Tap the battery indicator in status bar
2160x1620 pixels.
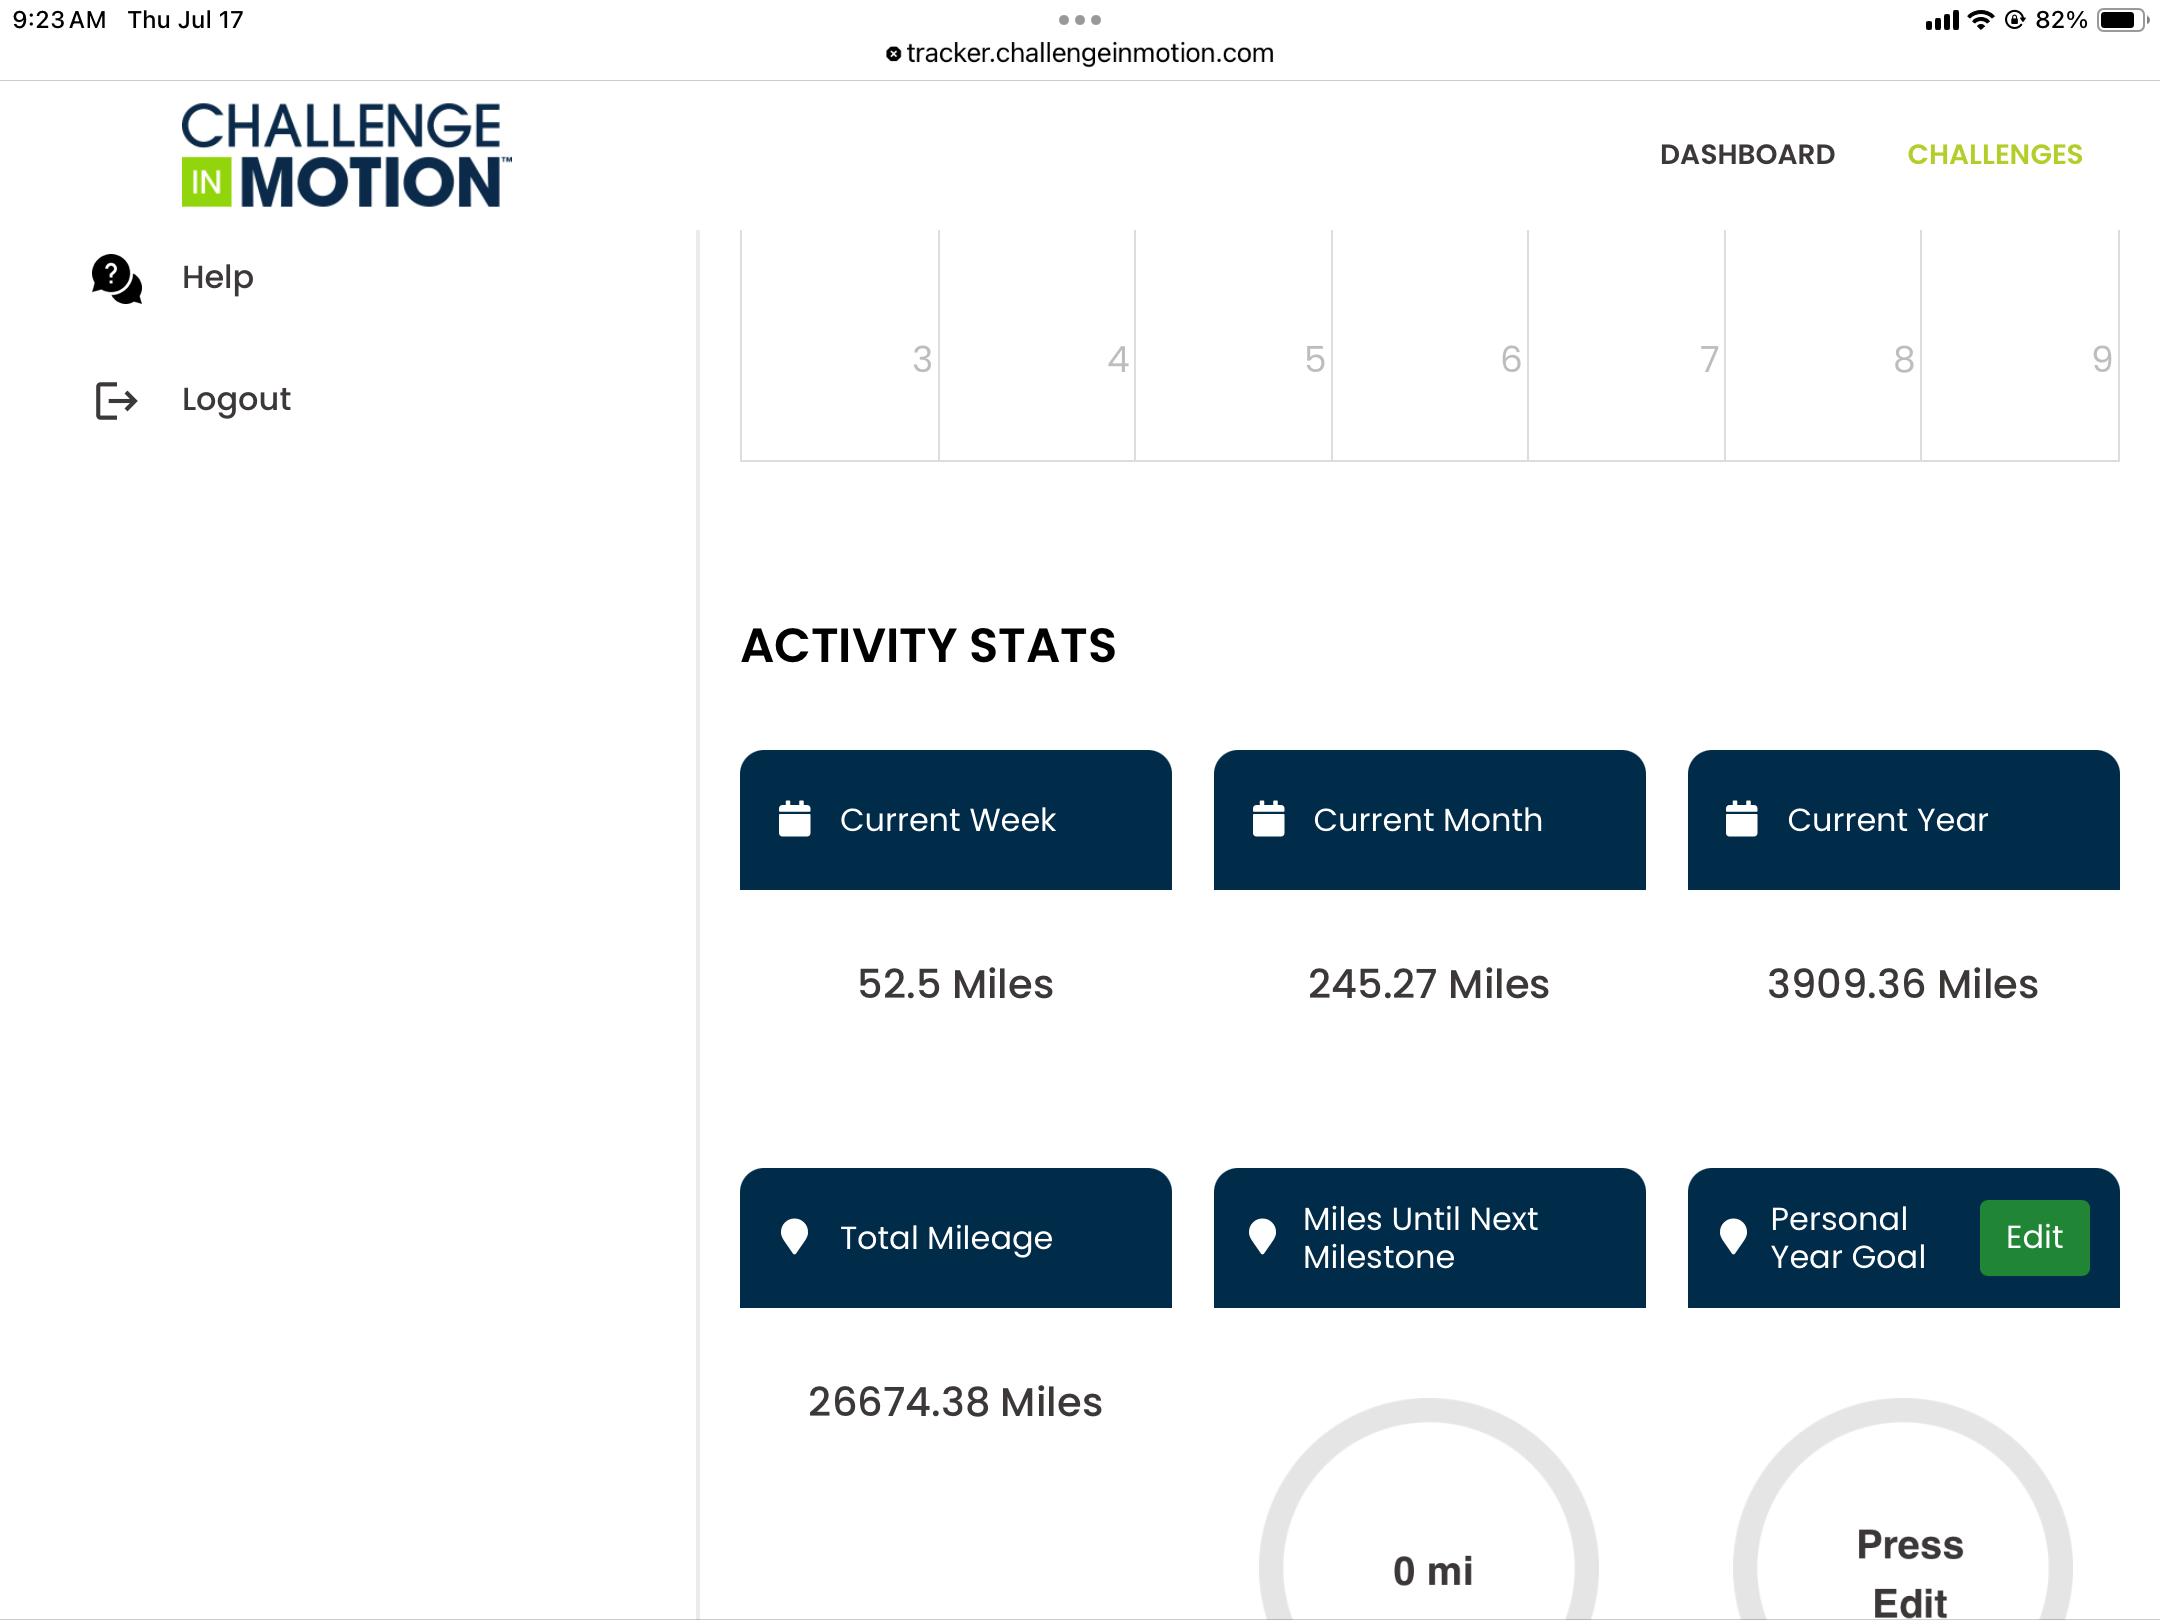click(x=2122, y=20)
